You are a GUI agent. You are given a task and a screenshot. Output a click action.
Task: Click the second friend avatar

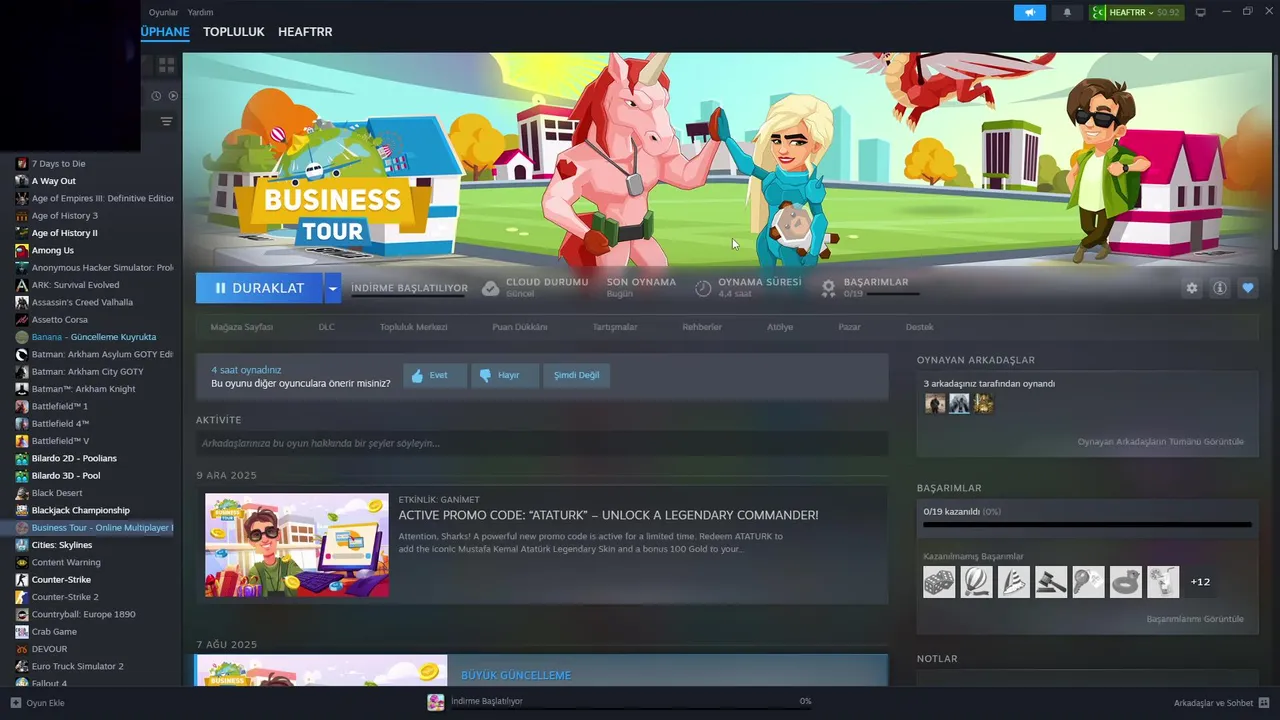(x=959, y=403)
